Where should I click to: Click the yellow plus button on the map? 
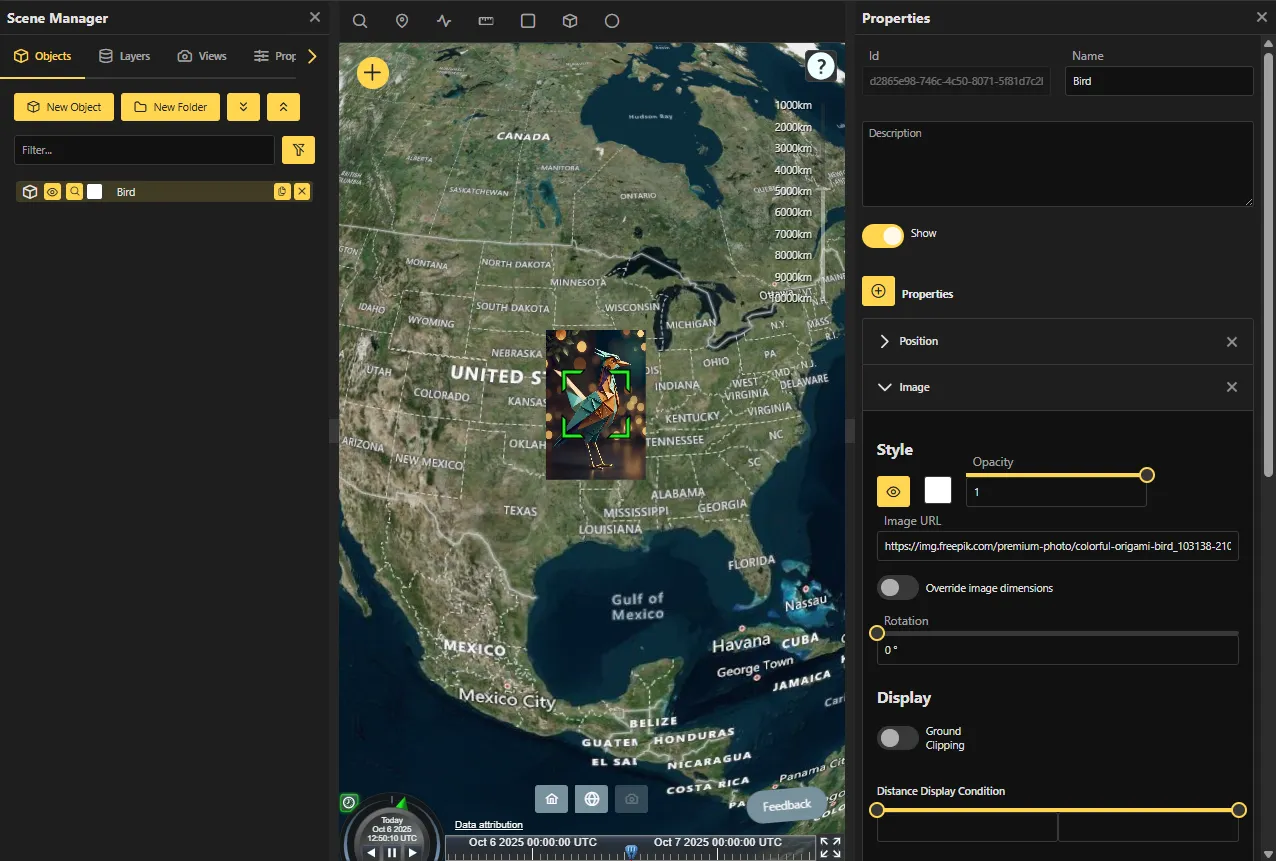pyautogui.click(x=373, y=72)
